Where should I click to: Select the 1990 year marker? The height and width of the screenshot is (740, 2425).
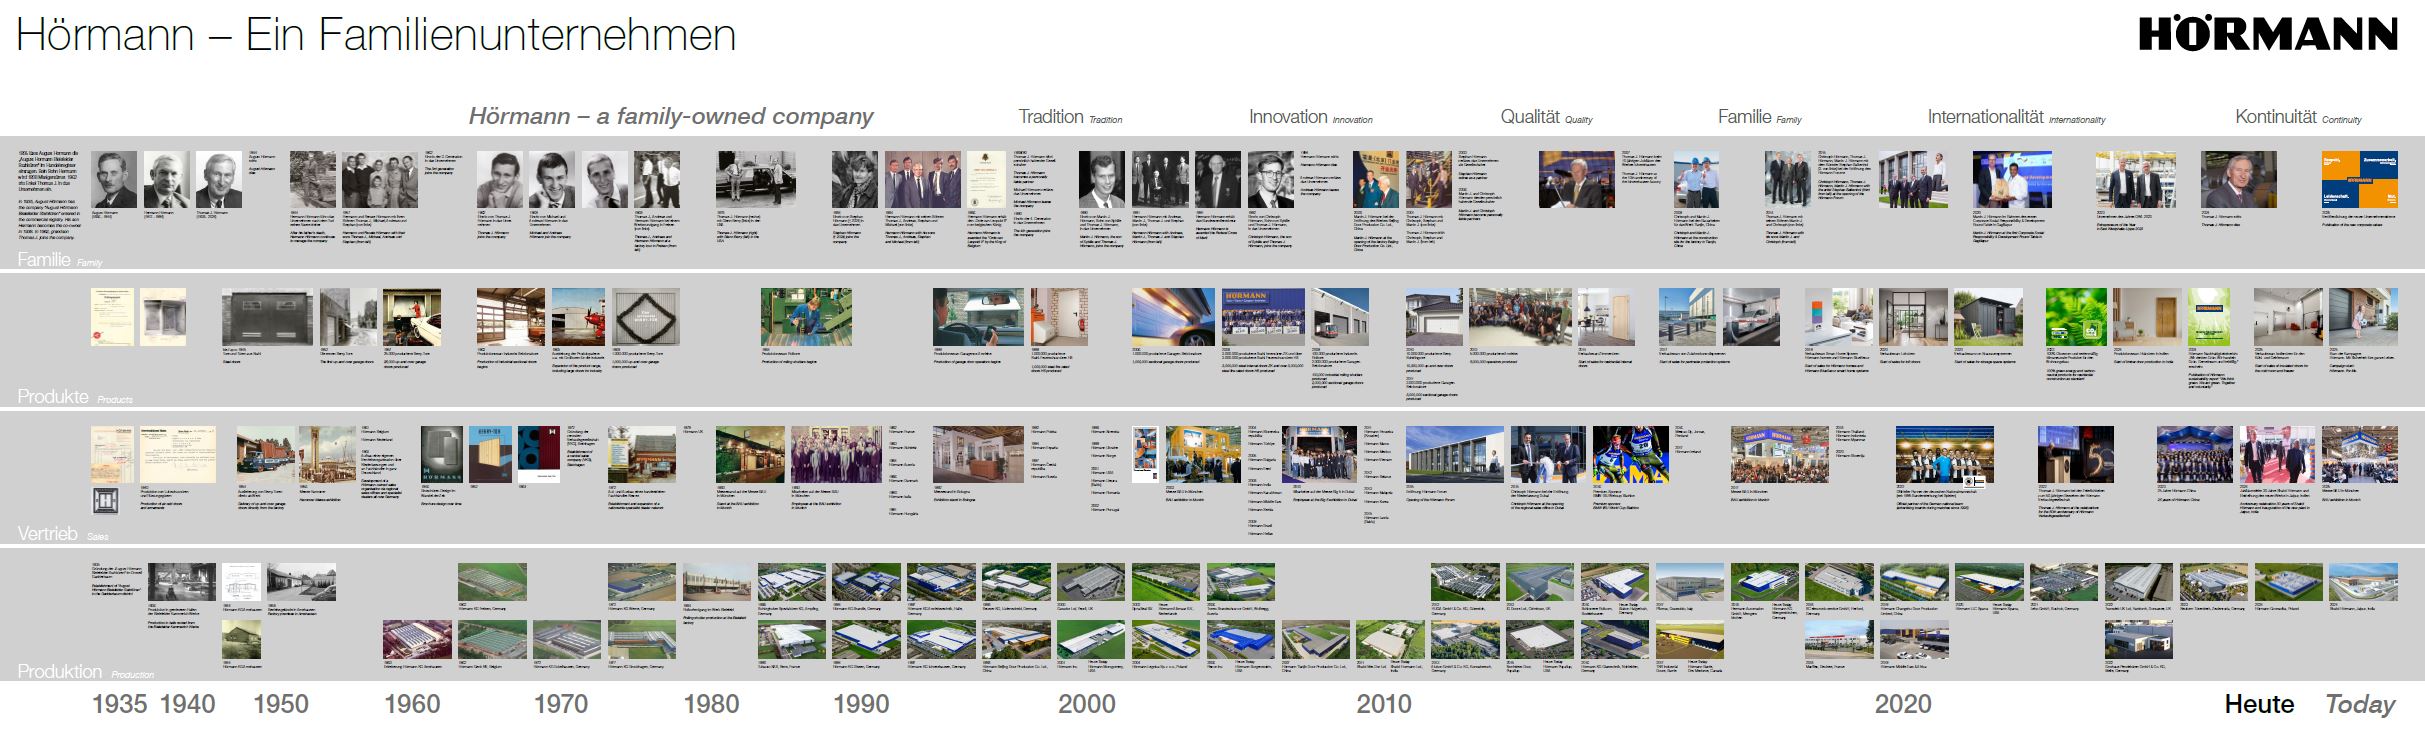click(861, 704)
